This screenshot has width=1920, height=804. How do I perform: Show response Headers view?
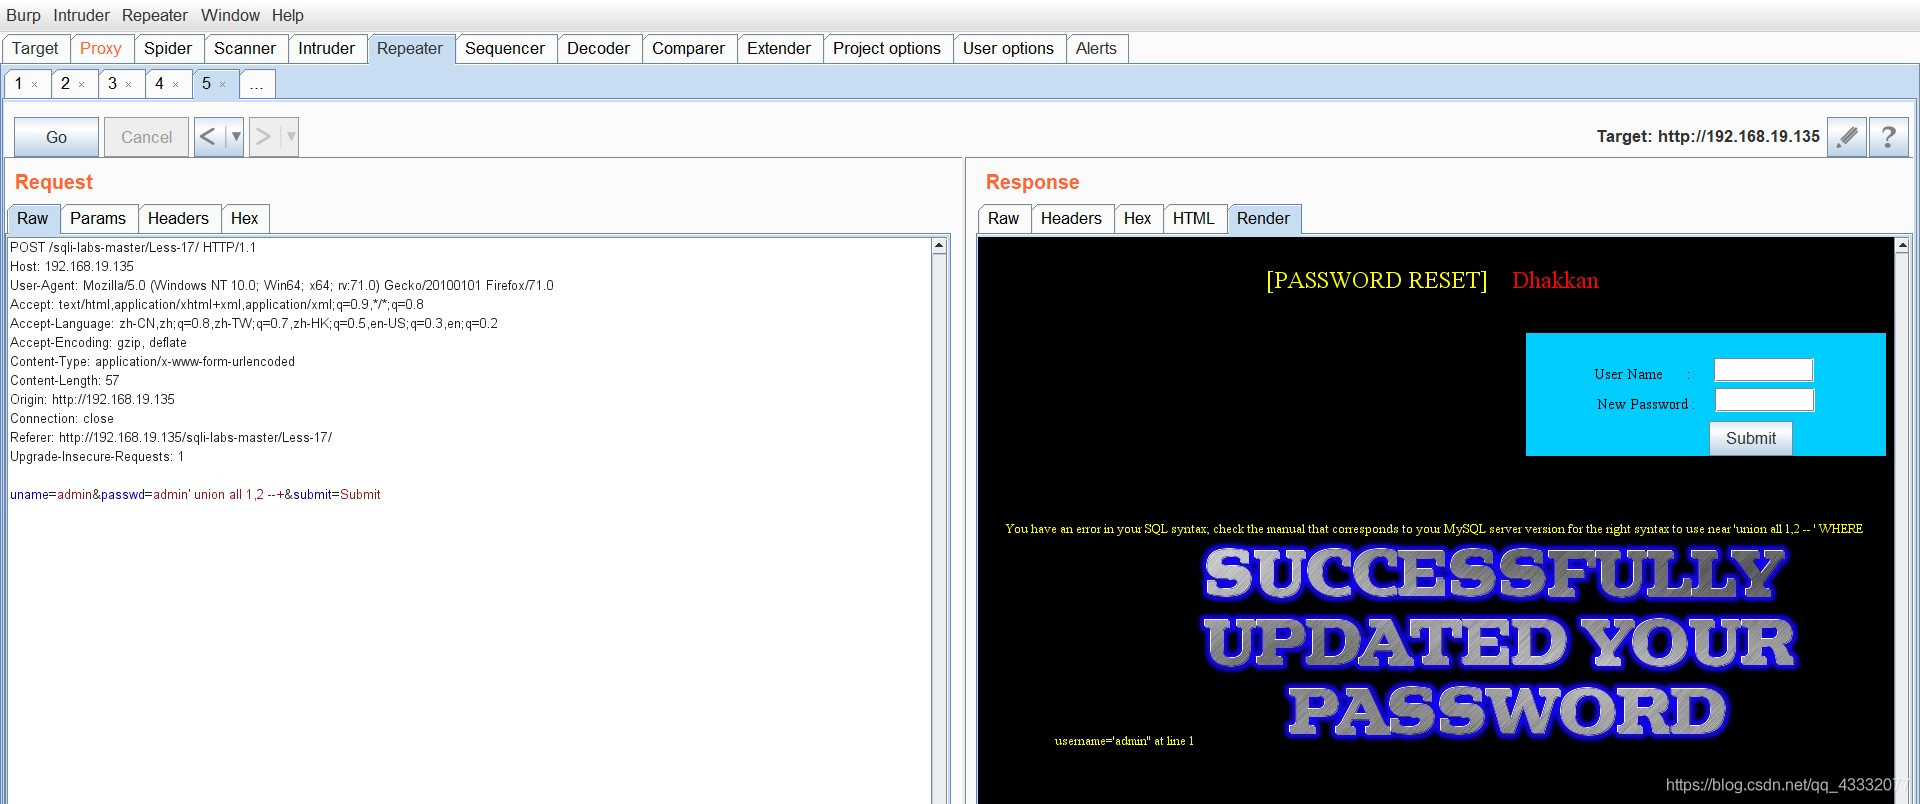1071,219
